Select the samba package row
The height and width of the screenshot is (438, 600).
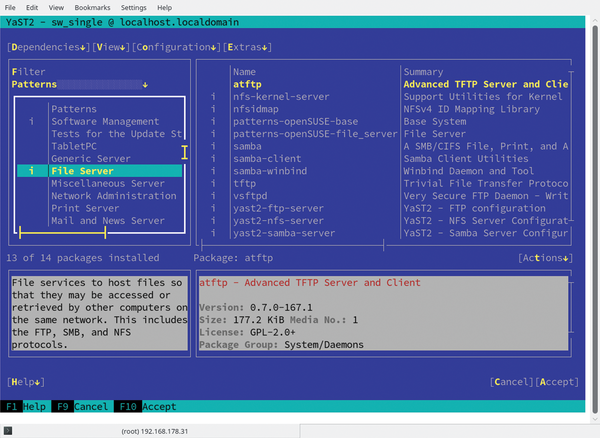[x=385, y=146]
